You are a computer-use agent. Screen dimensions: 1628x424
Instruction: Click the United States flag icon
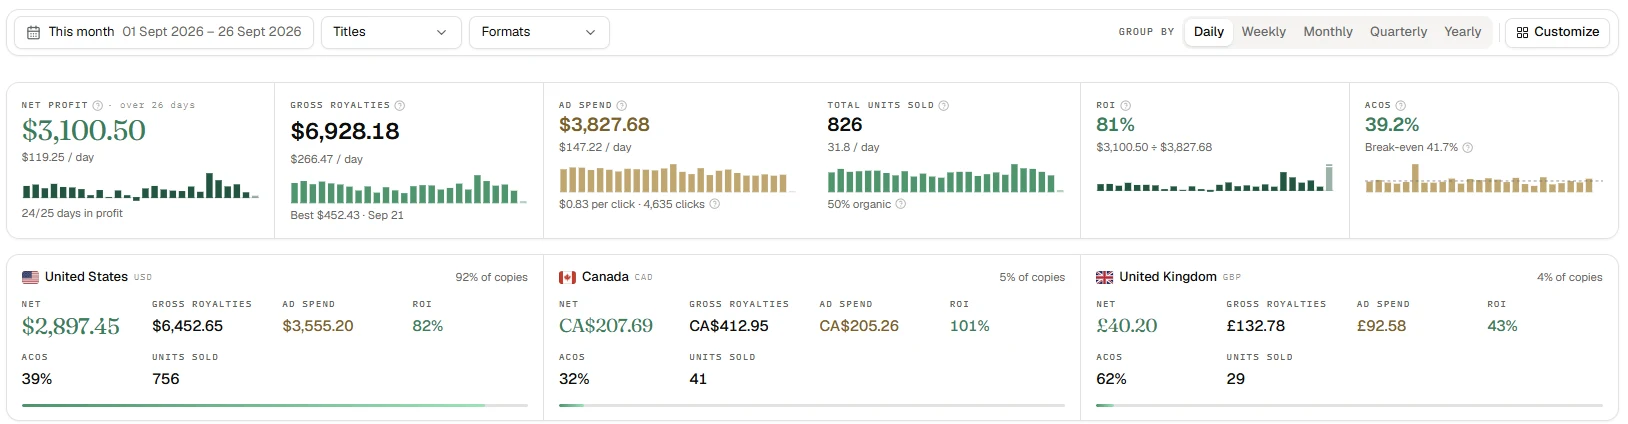pyautogui.click(x=30, y=277)
